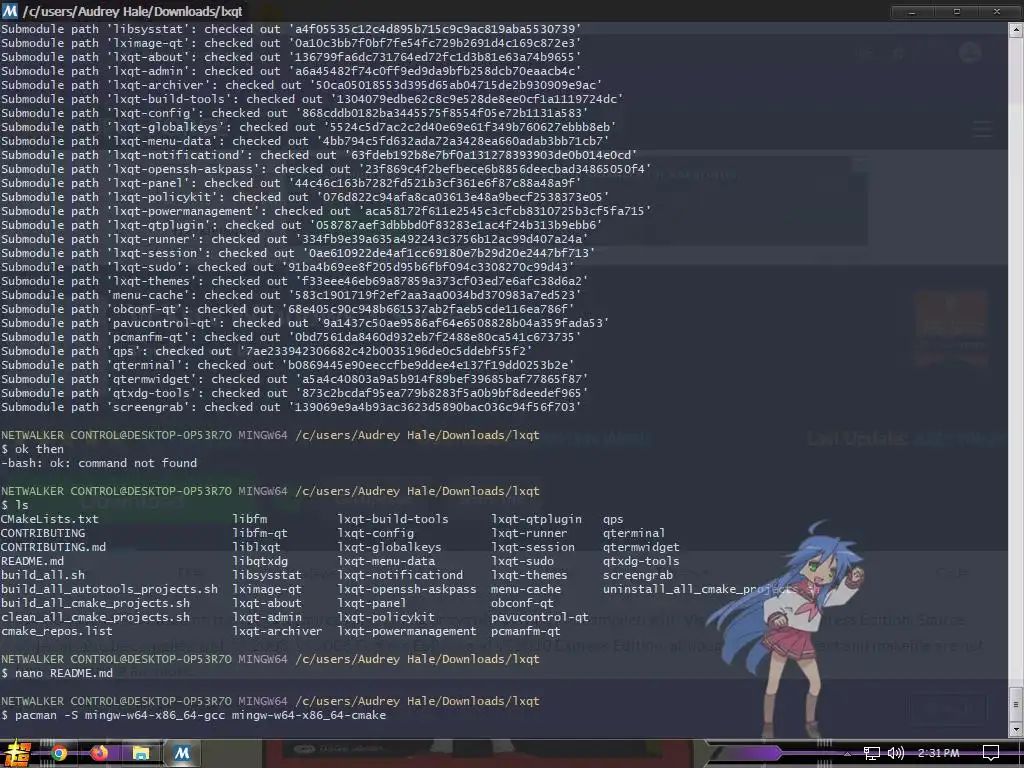Click 'pavucontrol-qt' in the ls output
The width and height of the screenshot is (1024, 768).
(539, 617)
